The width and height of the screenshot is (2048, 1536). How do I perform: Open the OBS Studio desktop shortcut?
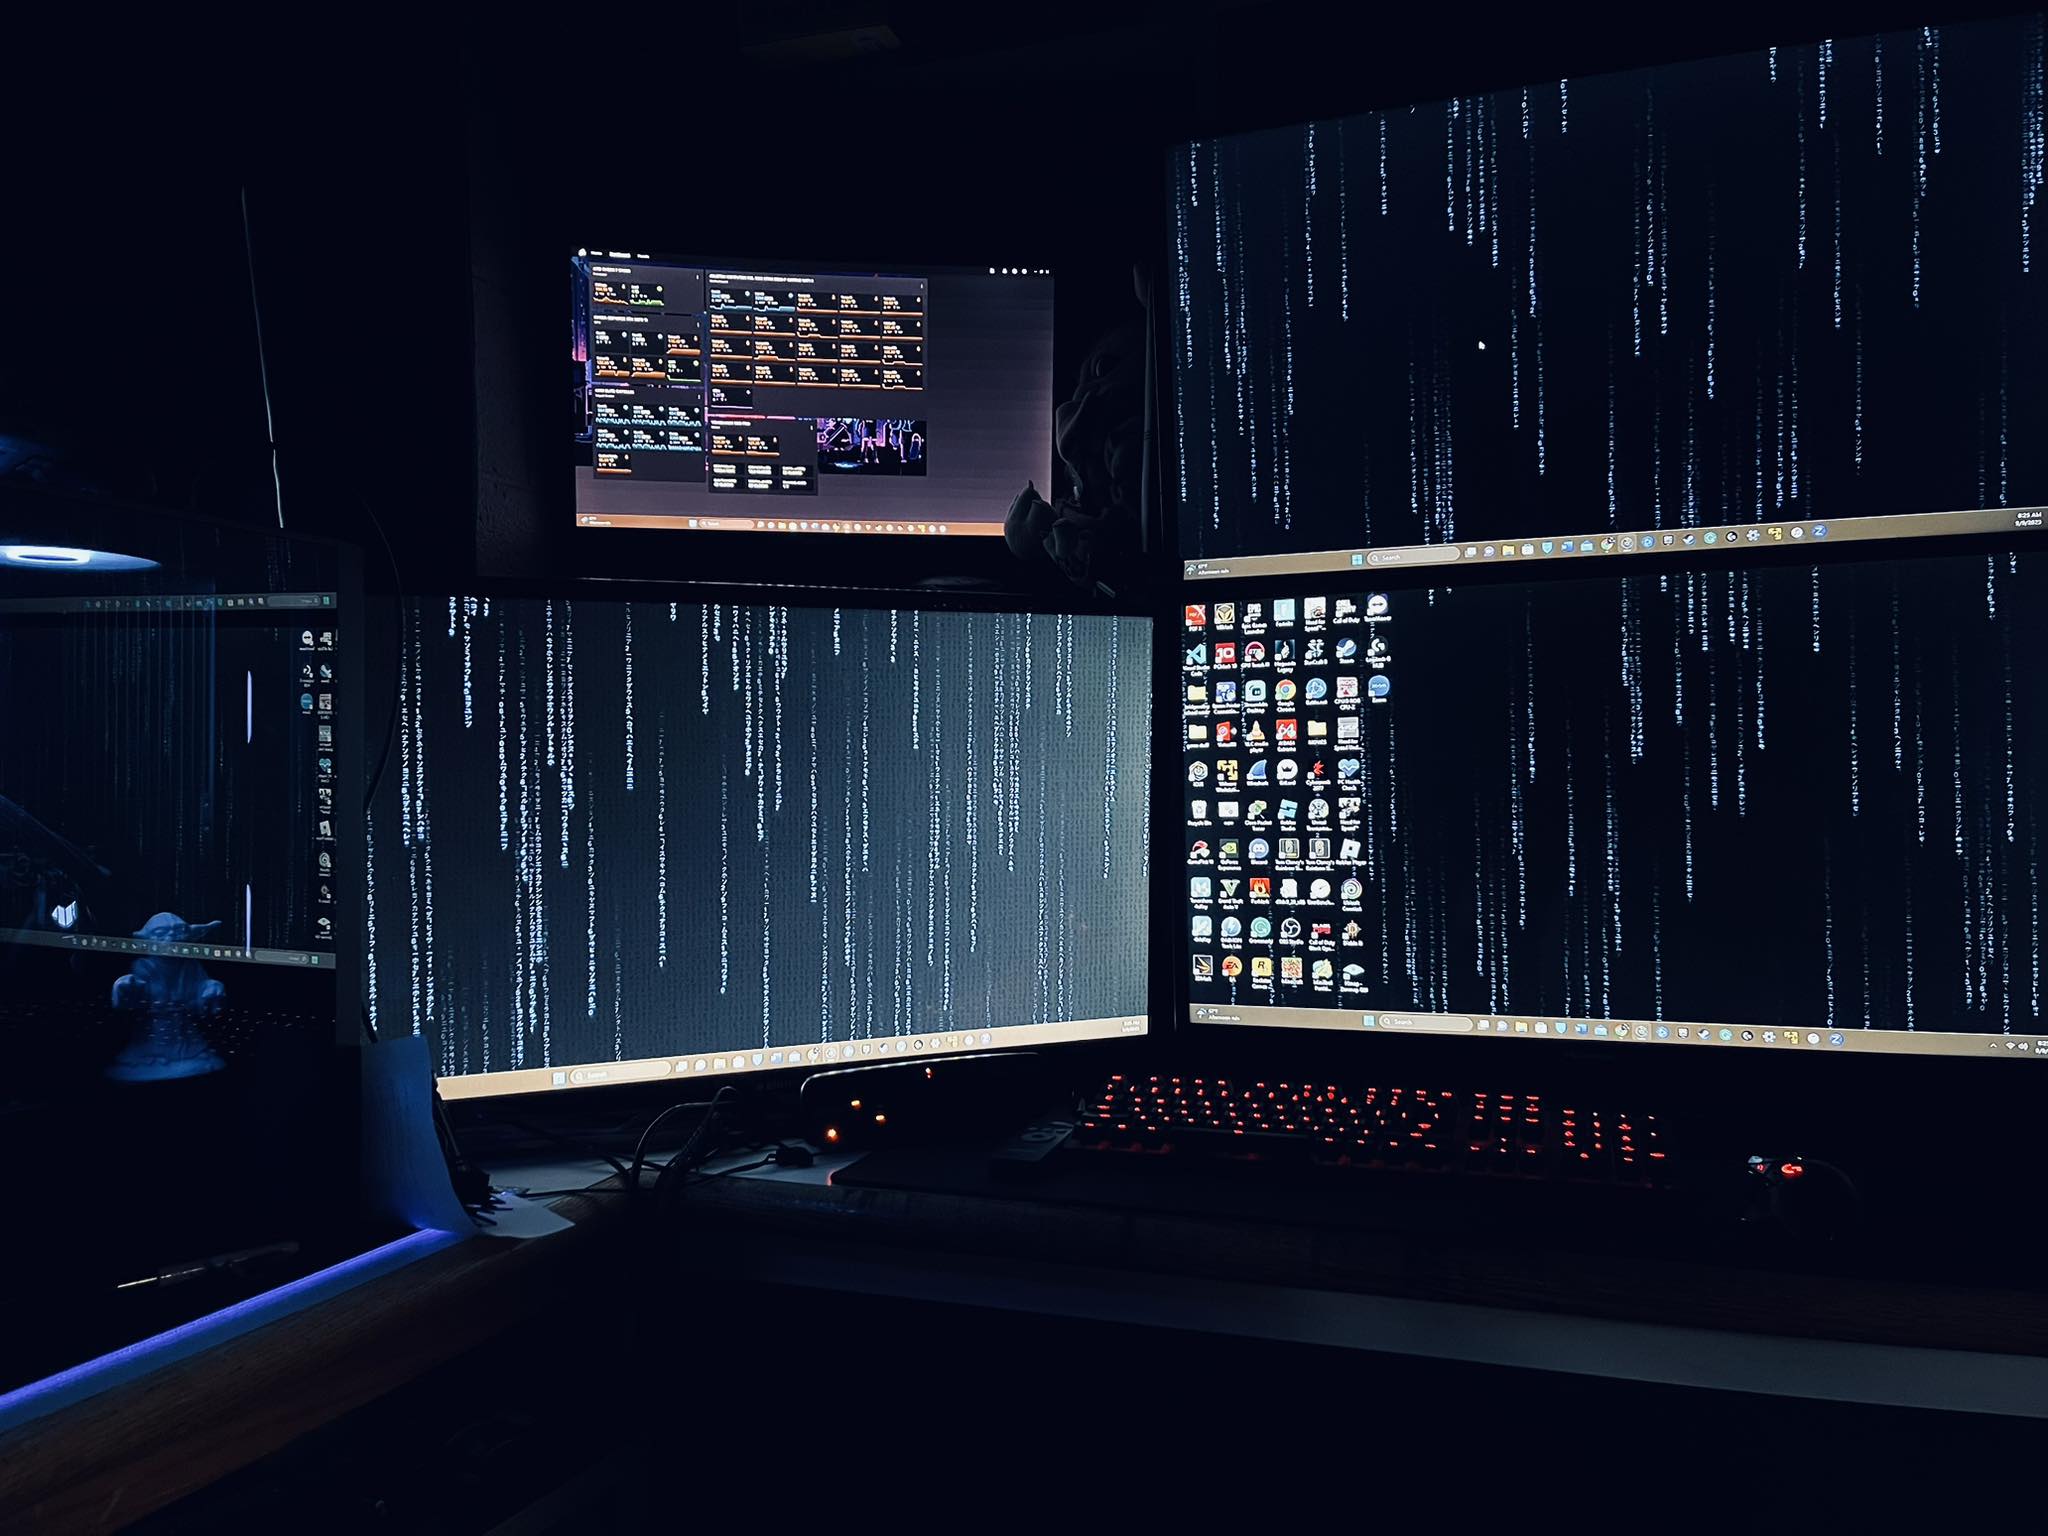point(1290,927)
